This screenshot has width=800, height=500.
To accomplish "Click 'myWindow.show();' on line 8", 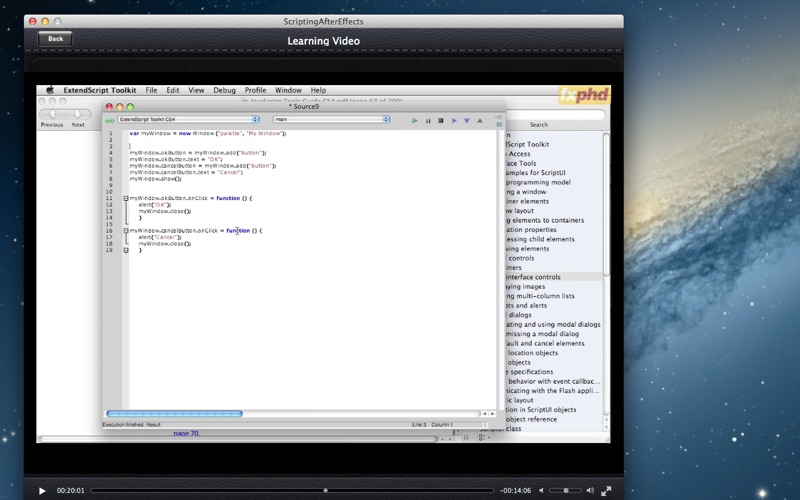I will tap(155, 179).
